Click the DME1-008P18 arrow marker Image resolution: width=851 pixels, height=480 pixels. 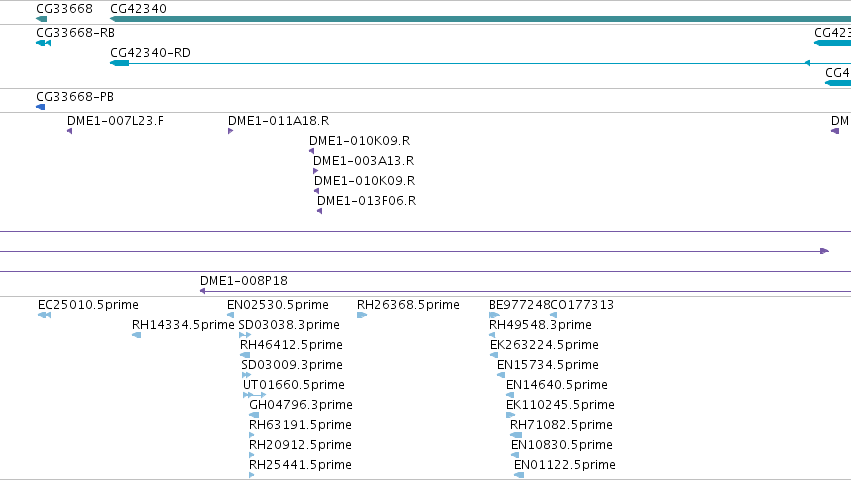202,291
